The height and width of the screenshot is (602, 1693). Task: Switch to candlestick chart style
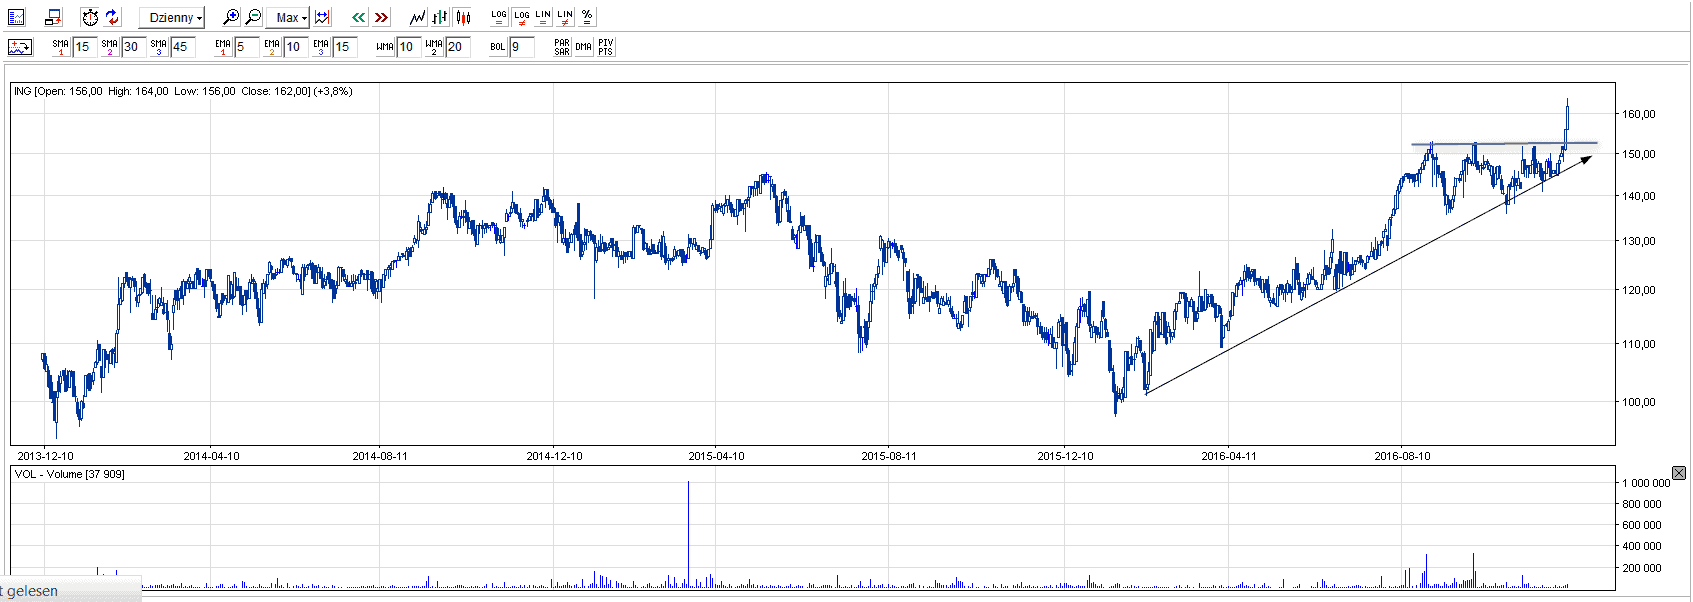462,17
